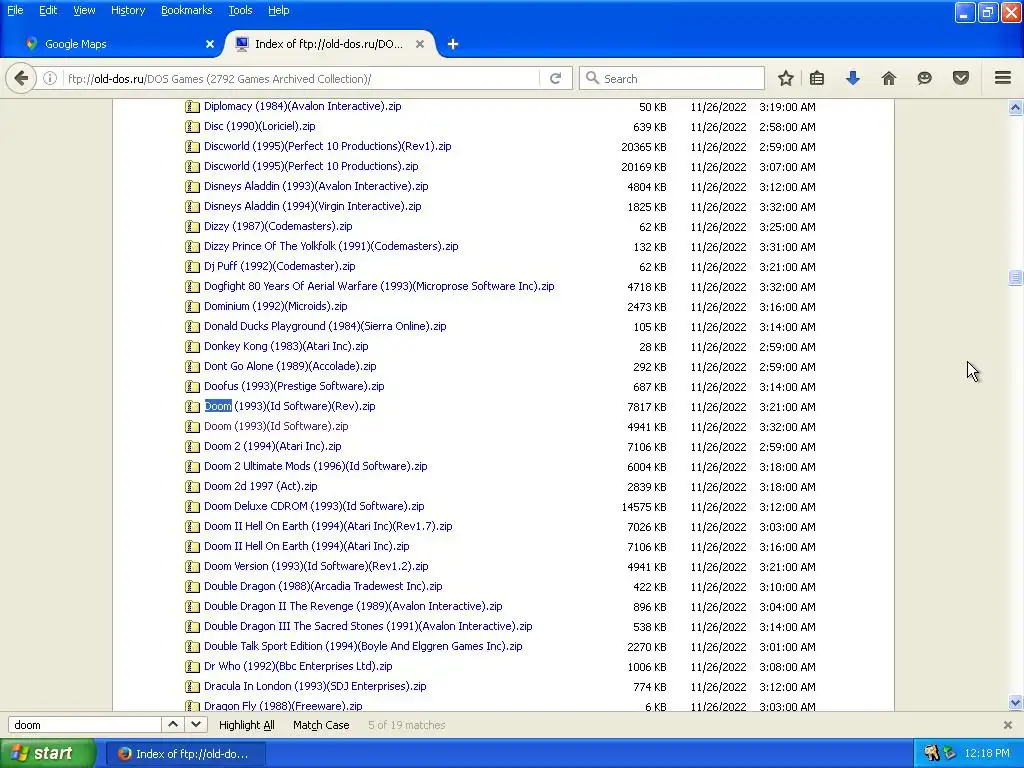The image size is (1024, 768).
Task: Open the File menu
Action: [x=15, y=10]
